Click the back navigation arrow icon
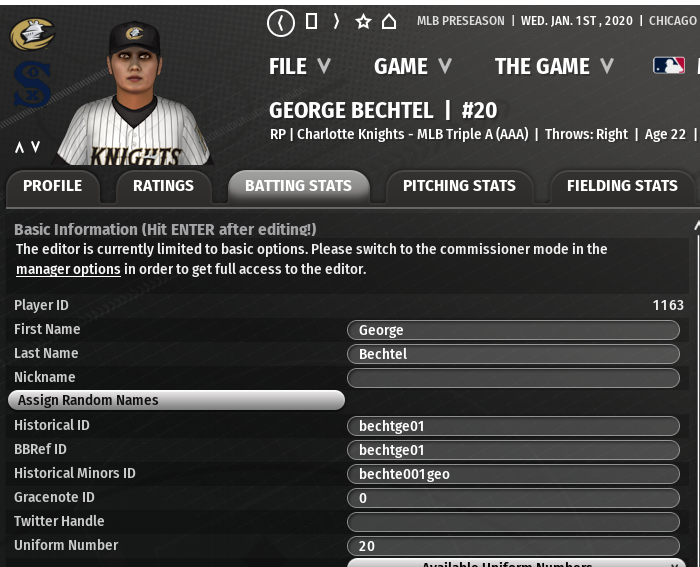 (281, 22)
